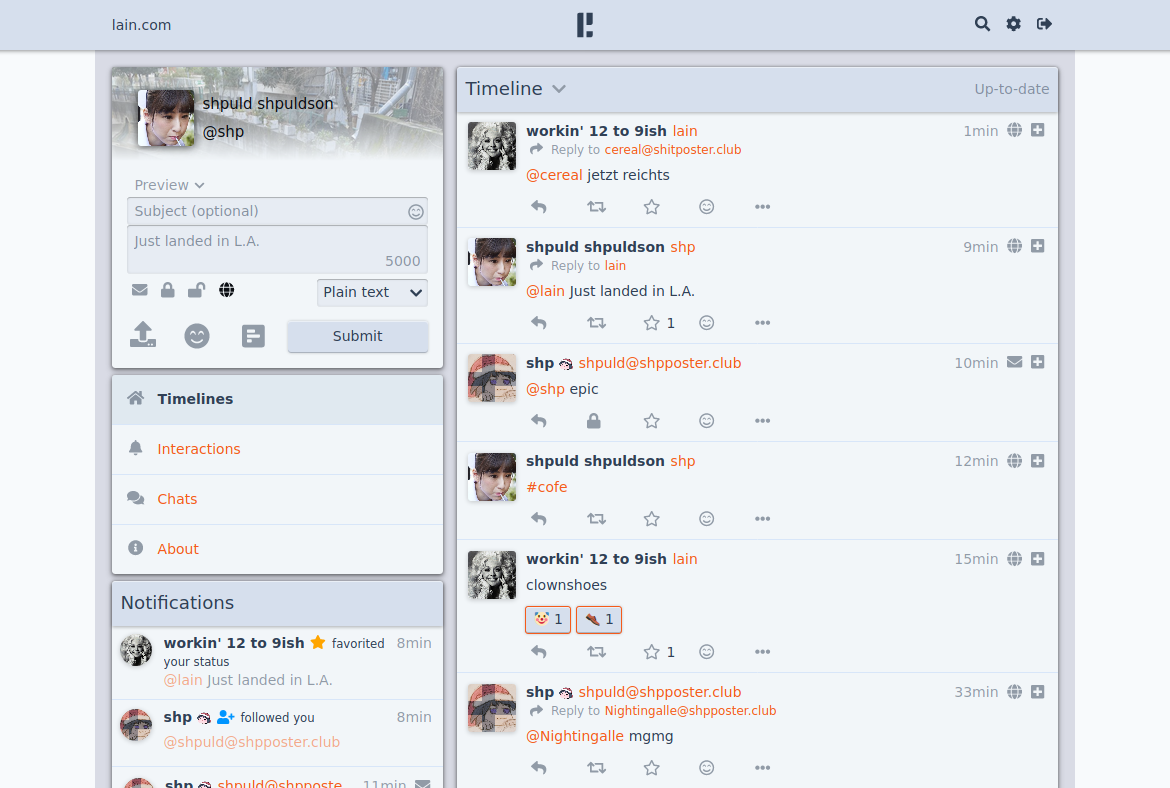Expand the Preview section

pyautogui.click(x=169, y=185)
